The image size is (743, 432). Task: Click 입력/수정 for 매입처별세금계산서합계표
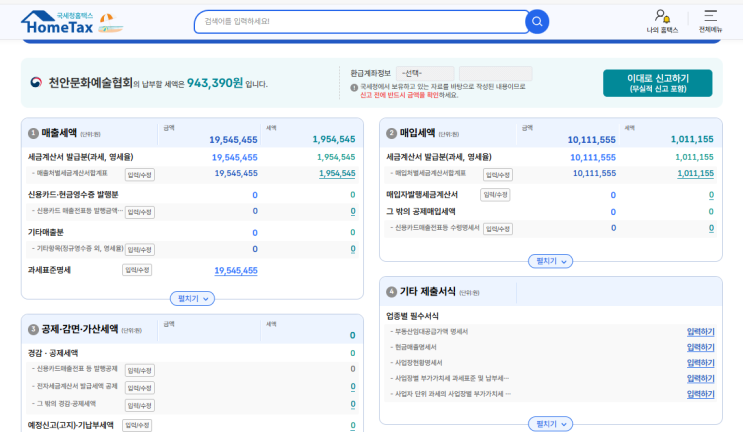[x=498, y=175]
